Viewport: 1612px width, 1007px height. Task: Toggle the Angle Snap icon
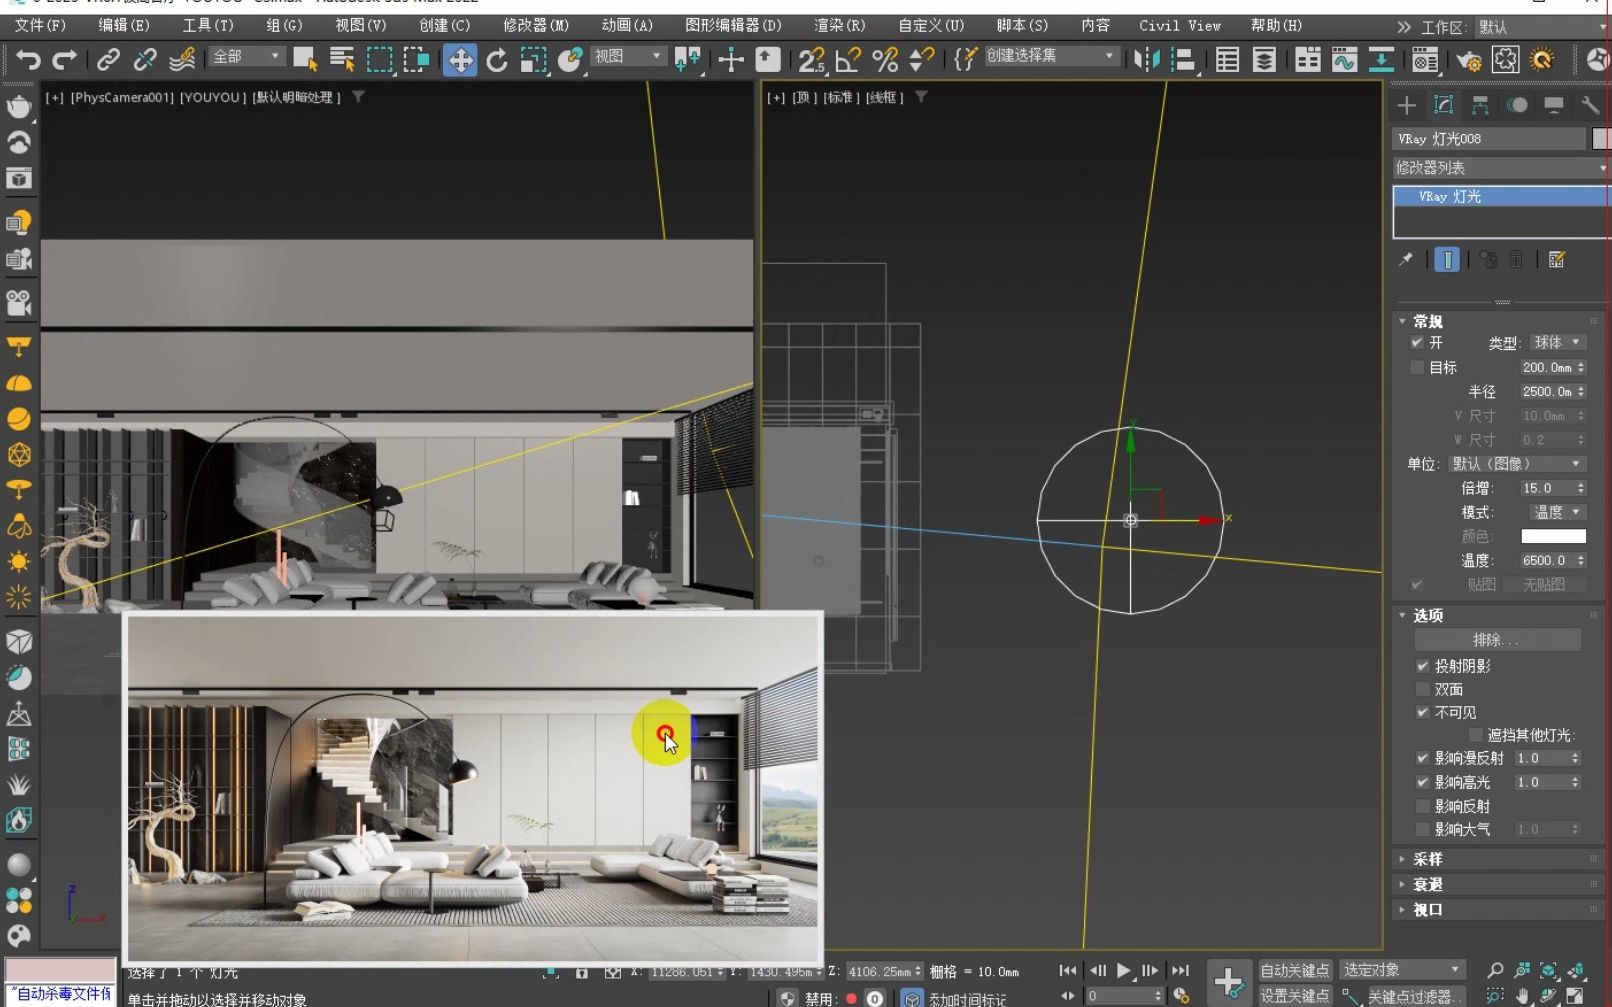tap(848, 60)
